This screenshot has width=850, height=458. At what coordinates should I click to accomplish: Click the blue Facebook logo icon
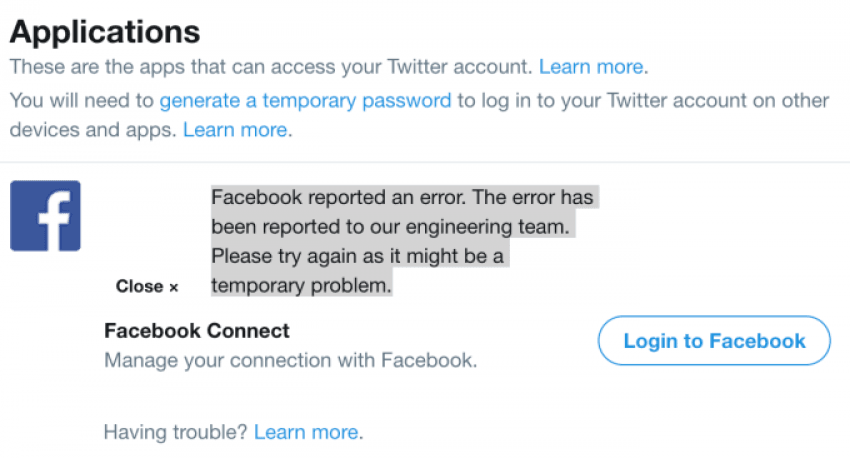point(45,216)
